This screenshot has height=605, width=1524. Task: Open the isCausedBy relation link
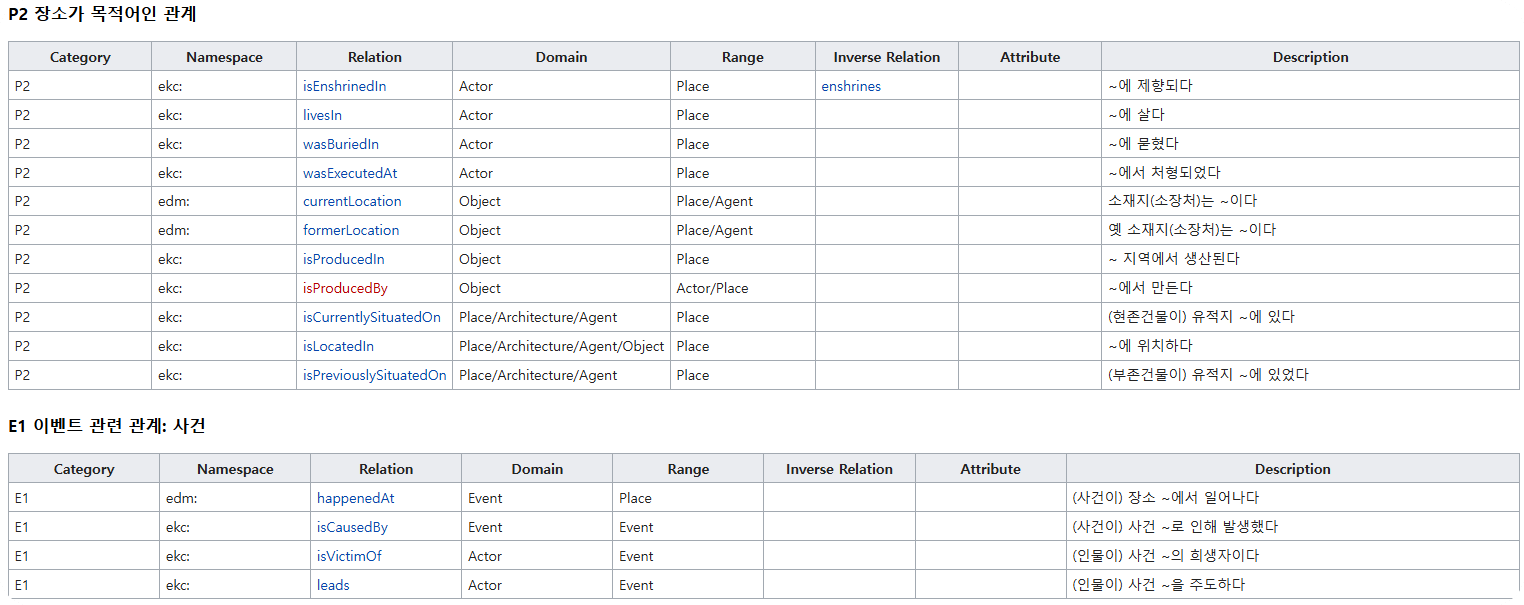(352, 527)
